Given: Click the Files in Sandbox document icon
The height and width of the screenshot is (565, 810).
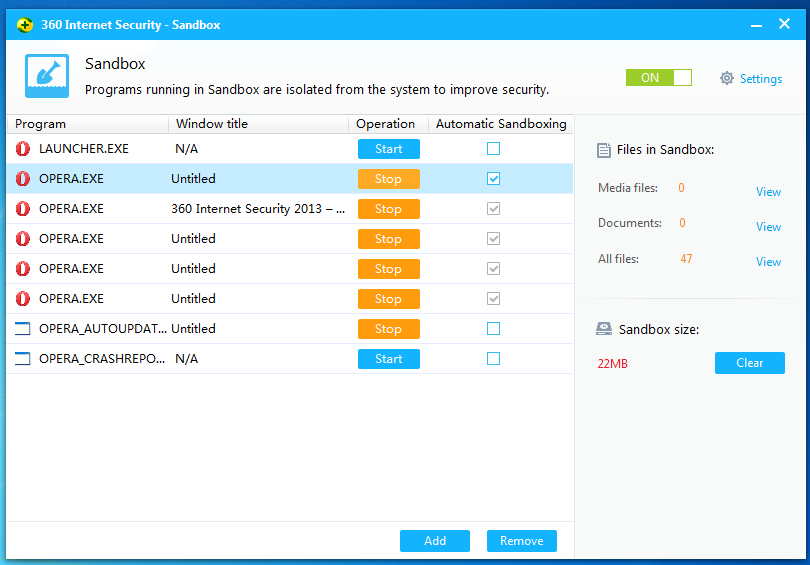Looking at the screenshot, I should coord(603,150).
